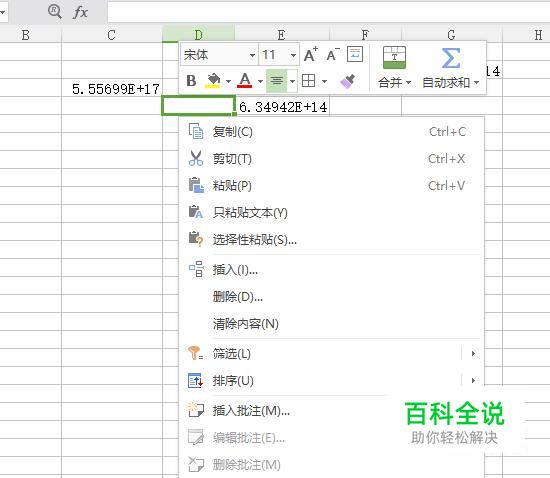This screenshot has height=478, width=550.
Task: Choose 粘贴(P) from context menu
Action: pos(331,186)
